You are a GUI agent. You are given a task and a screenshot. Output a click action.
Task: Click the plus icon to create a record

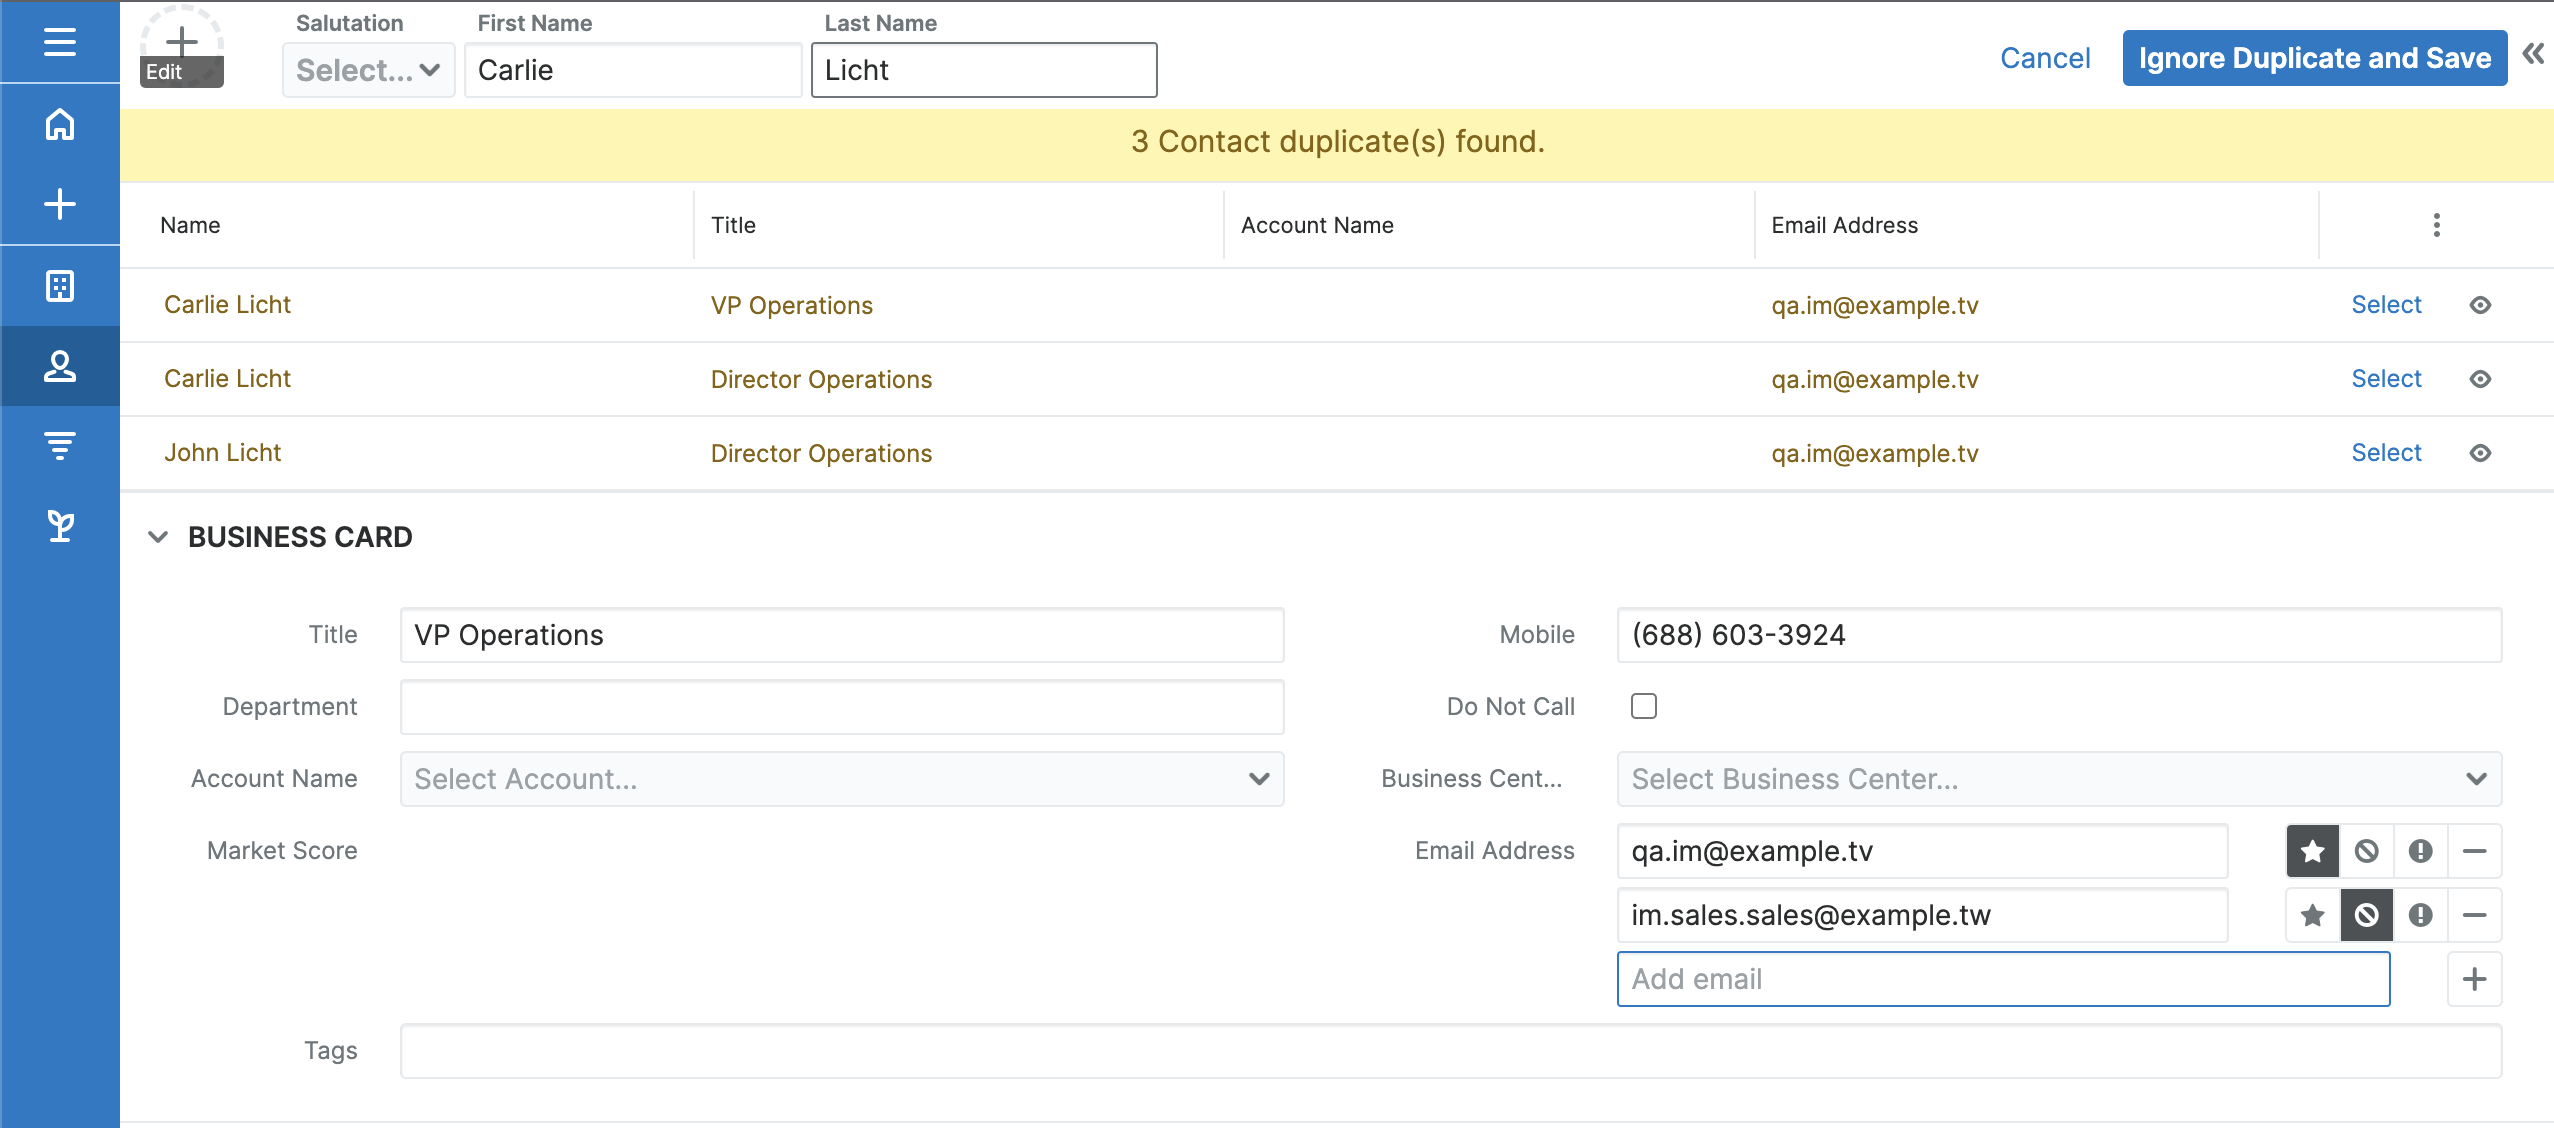(59, 203)
